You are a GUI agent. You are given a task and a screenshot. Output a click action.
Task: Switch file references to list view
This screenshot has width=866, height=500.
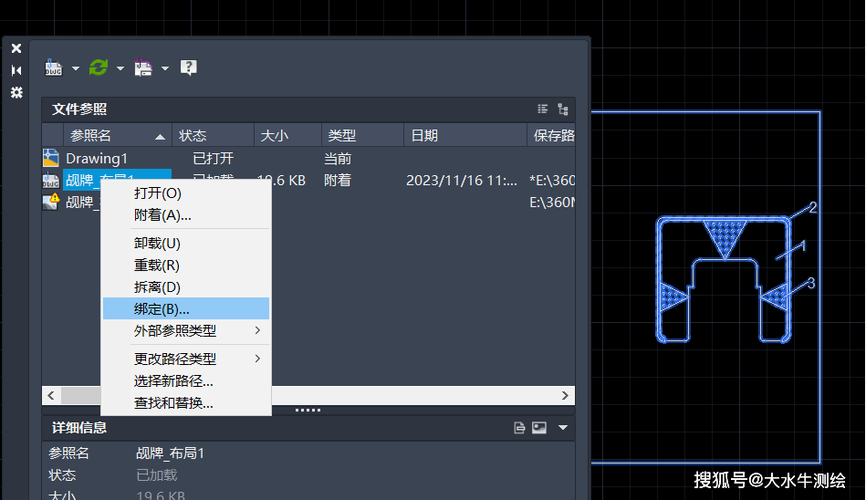click(542, 109)
